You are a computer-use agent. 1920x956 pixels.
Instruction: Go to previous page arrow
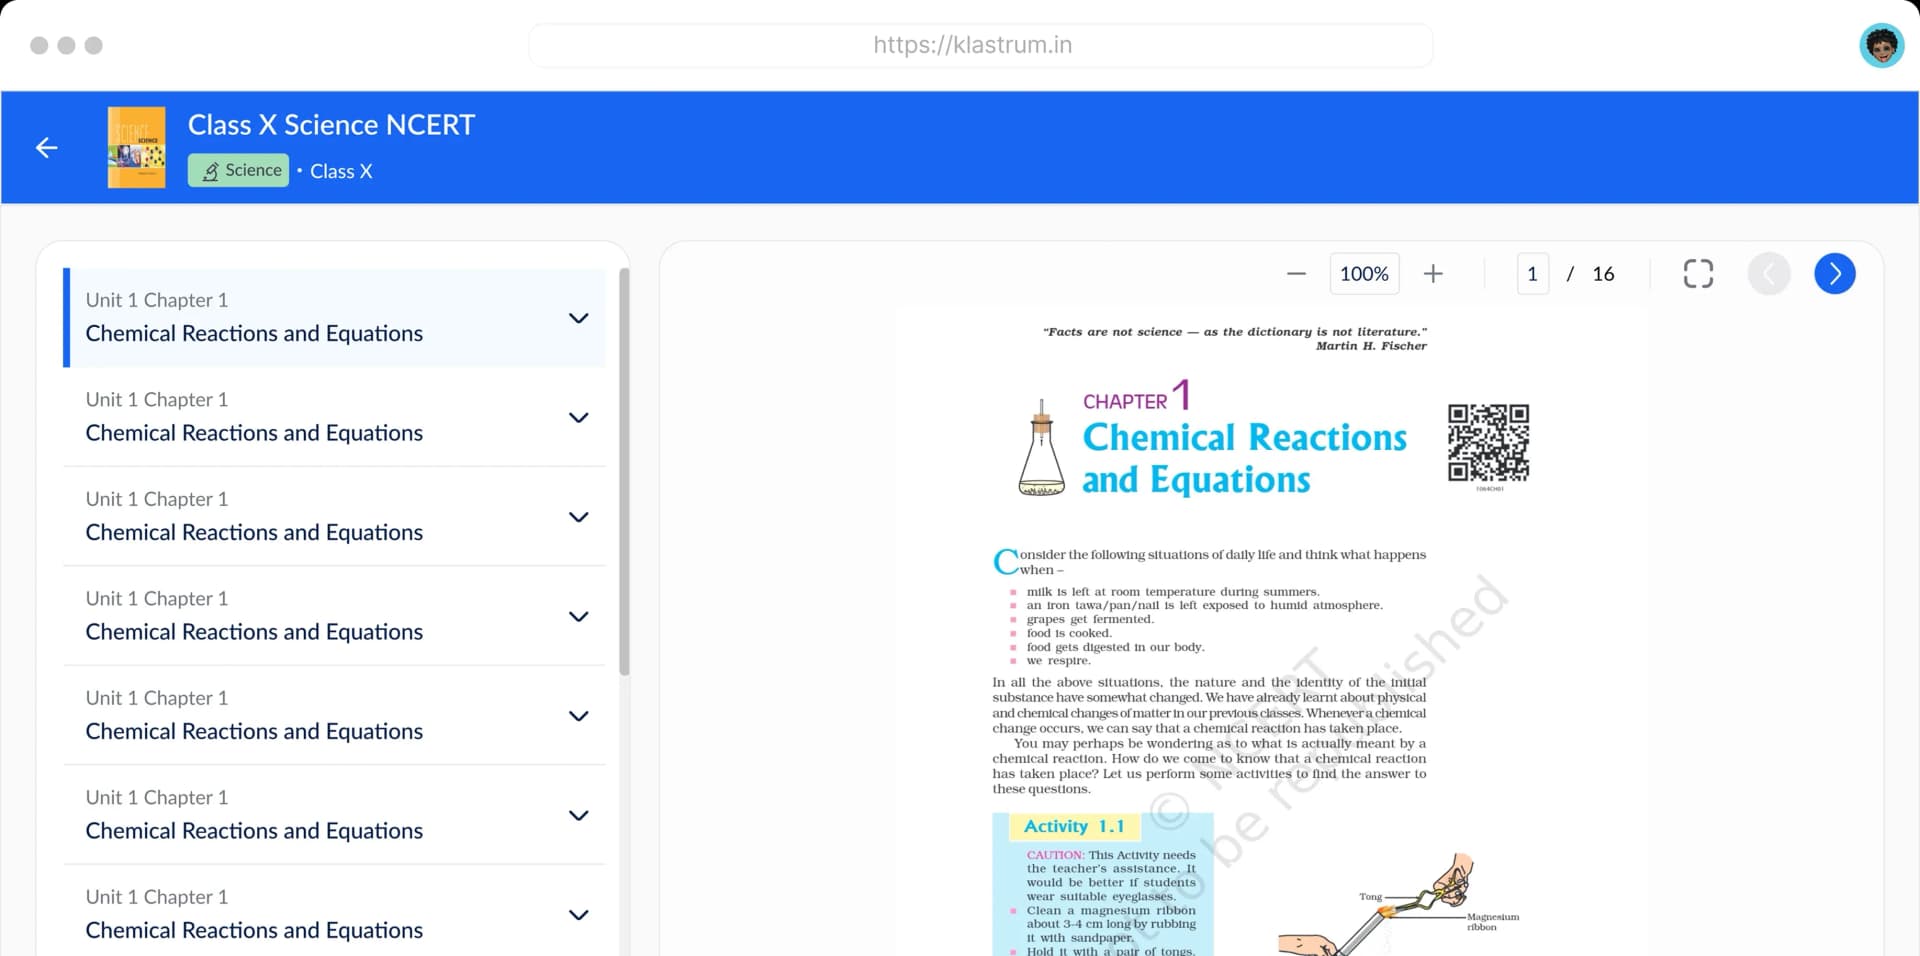click(1768, 274)
